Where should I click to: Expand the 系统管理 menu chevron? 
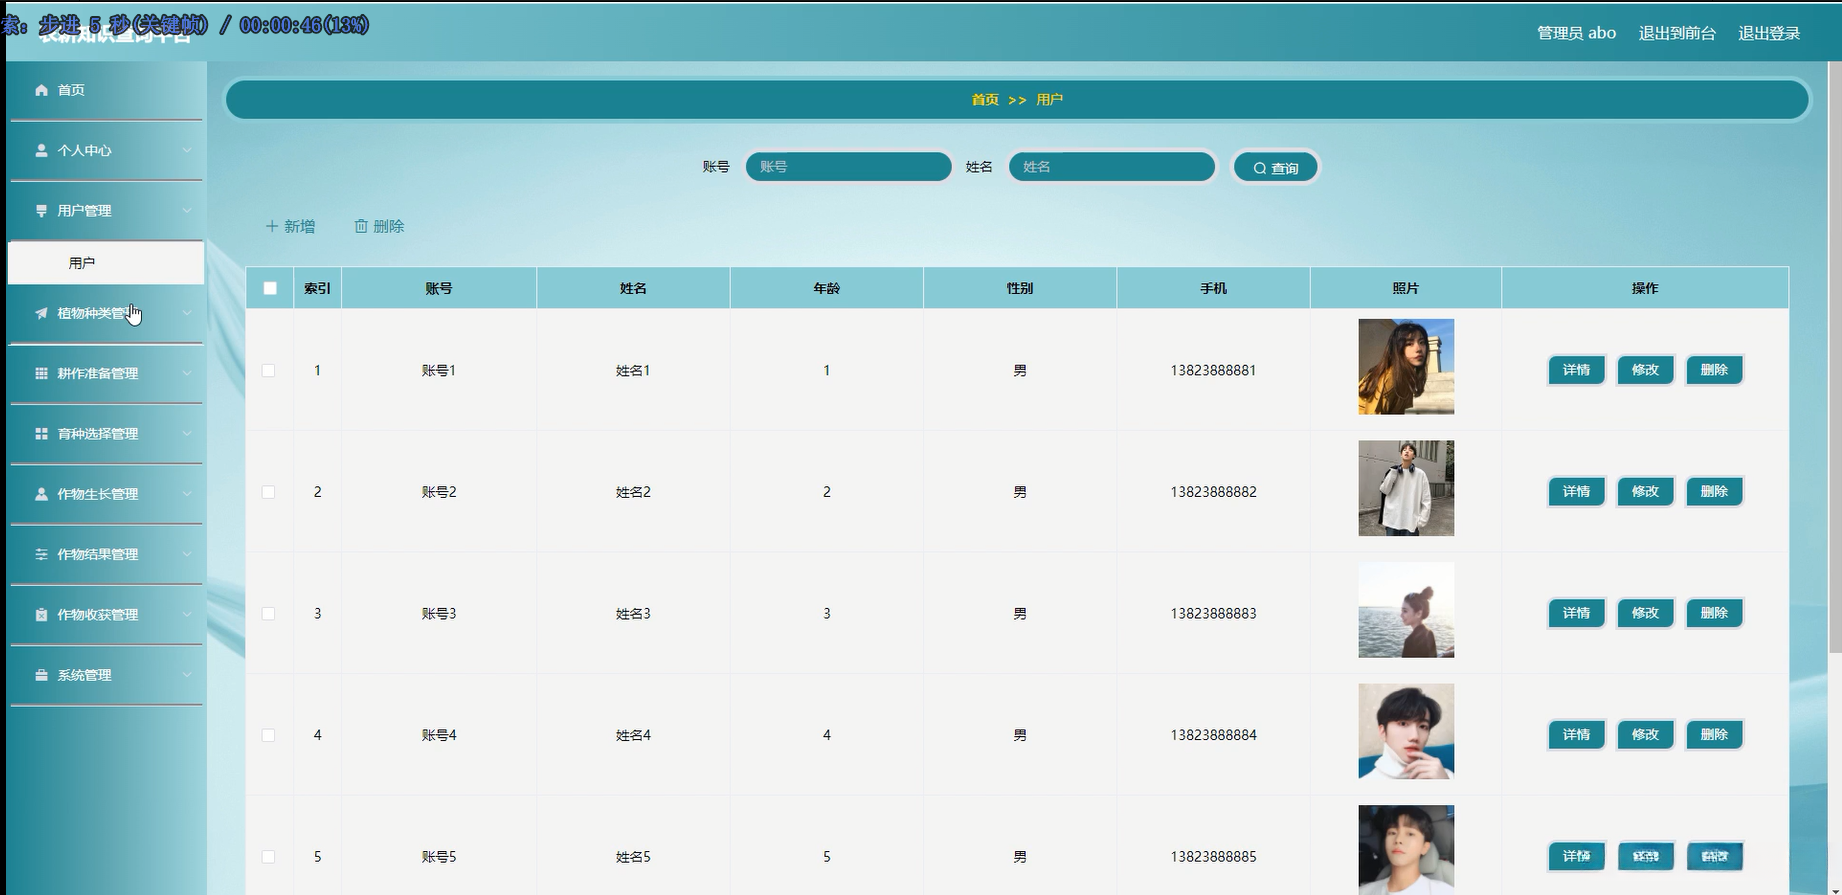click(x=187, y=675)
